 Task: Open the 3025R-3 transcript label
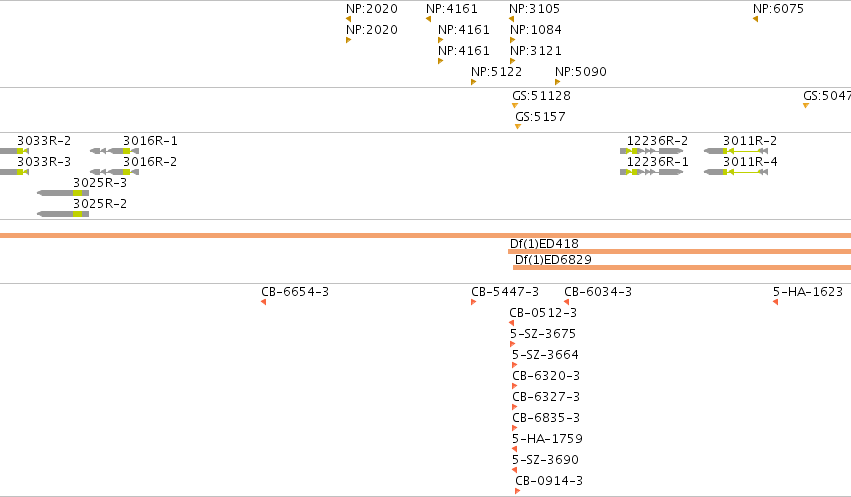pos(100,183)
